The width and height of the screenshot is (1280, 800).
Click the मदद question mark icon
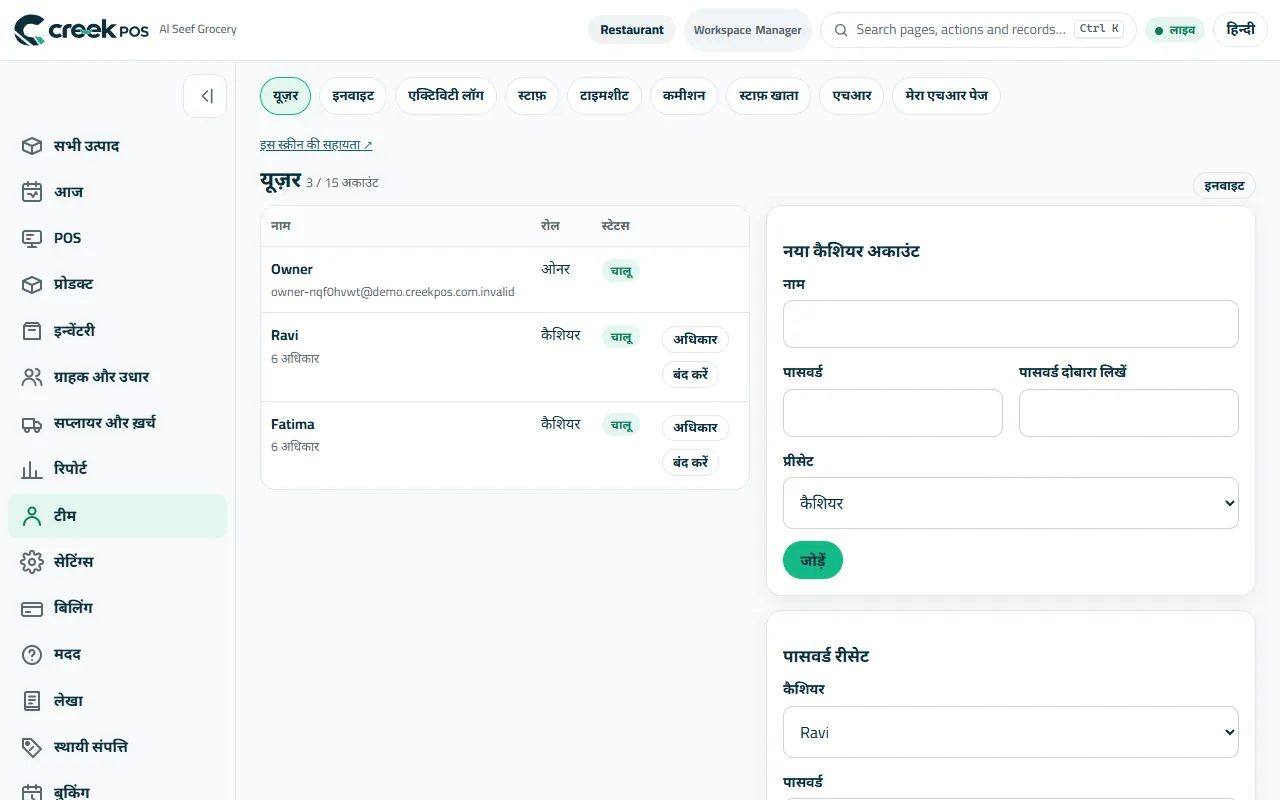(32, 655)
